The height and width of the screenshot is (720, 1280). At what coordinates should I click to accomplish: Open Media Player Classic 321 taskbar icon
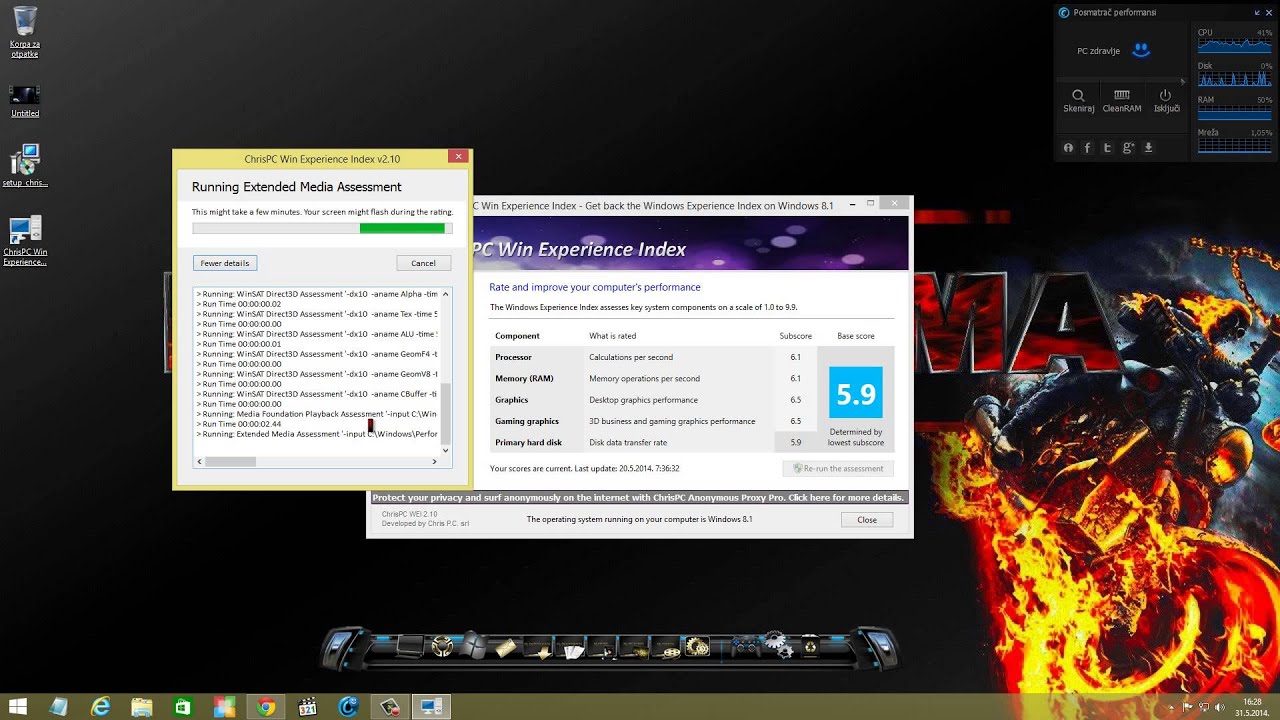307,707
